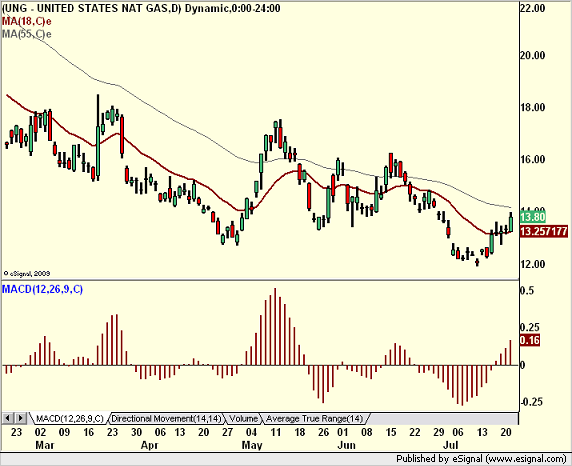Switch to the MACD(12,26,9,C) tab

click(x=69, y=419)
